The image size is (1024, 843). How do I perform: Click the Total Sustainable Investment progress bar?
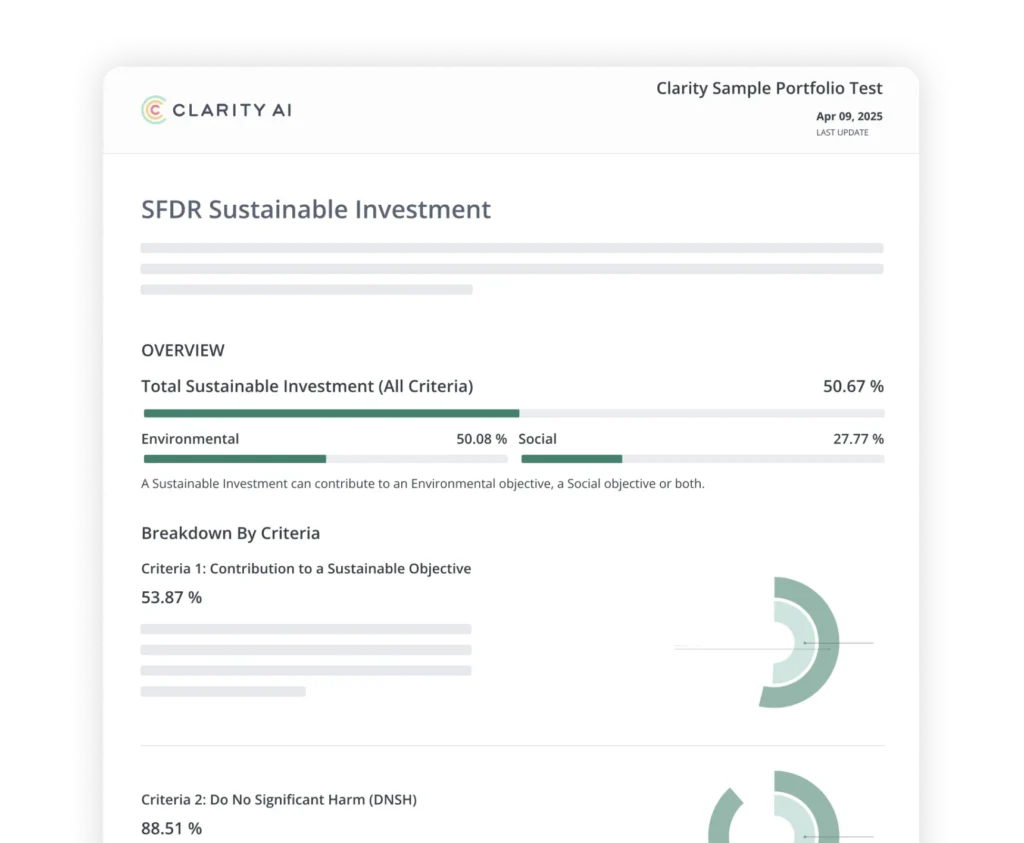[514, 413]
